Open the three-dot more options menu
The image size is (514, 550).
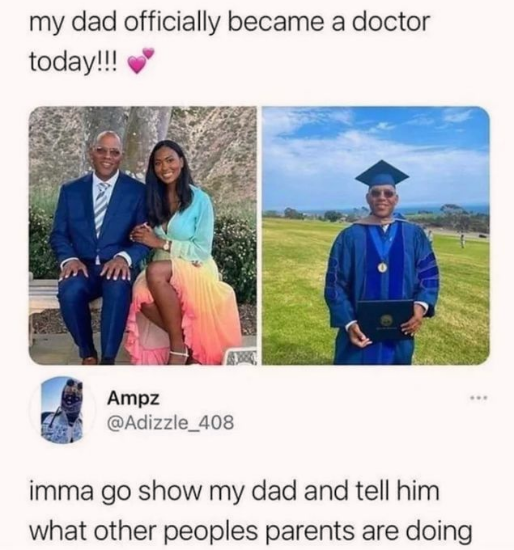point(479,398)
